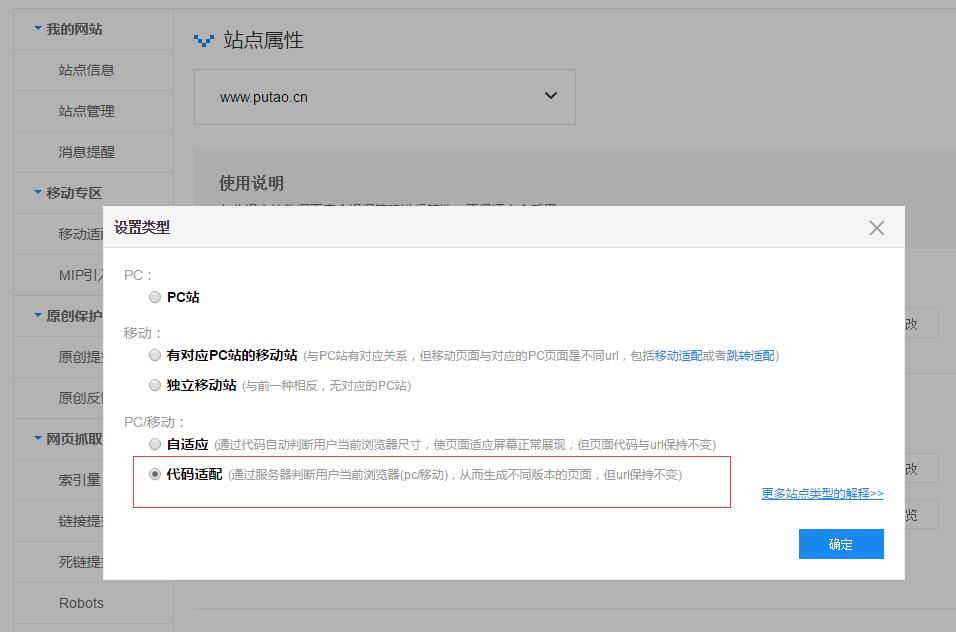Close the 设置类型 dialog with X
The height and width of the screenshot is (632, 956).
pyautogui.click(x=876, y=228)
